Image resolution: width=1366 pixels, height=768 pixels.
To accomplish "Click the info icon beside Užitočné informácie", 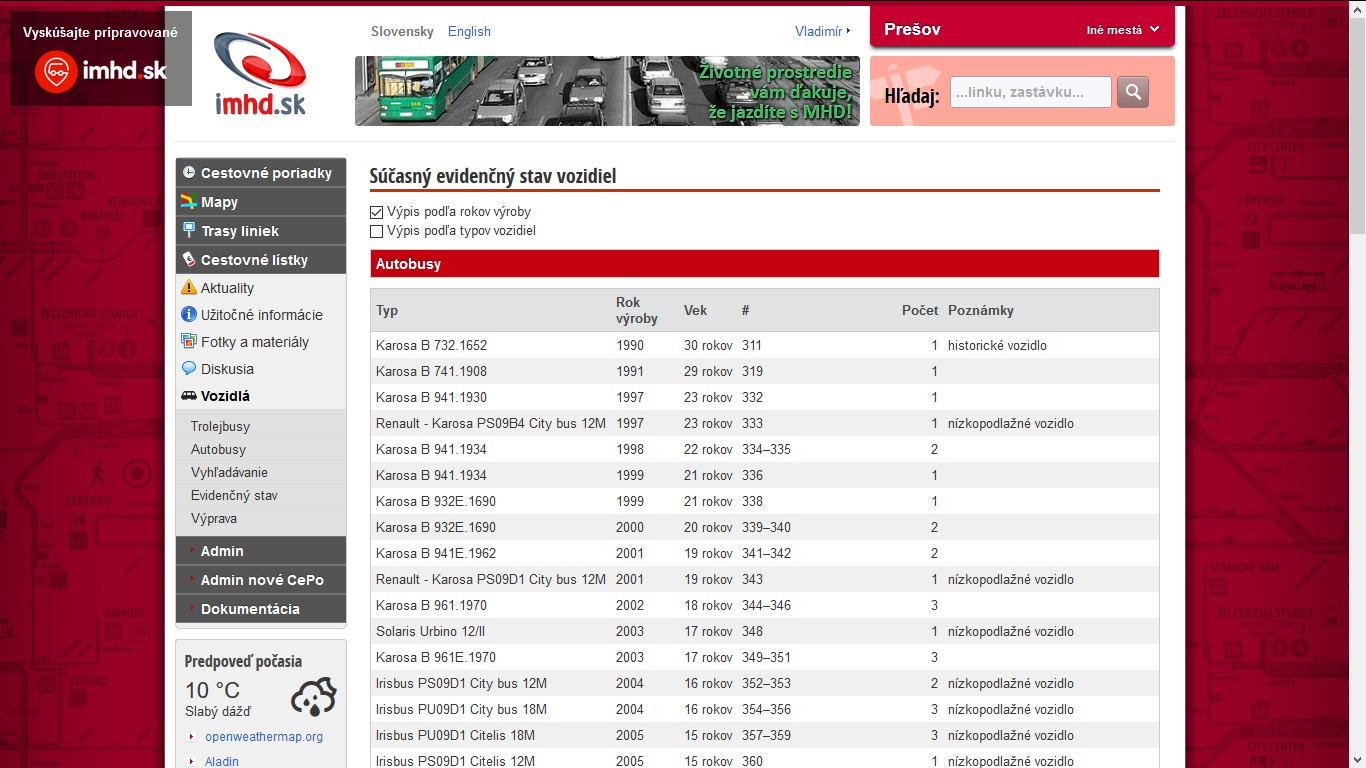I will click(189, 315).
